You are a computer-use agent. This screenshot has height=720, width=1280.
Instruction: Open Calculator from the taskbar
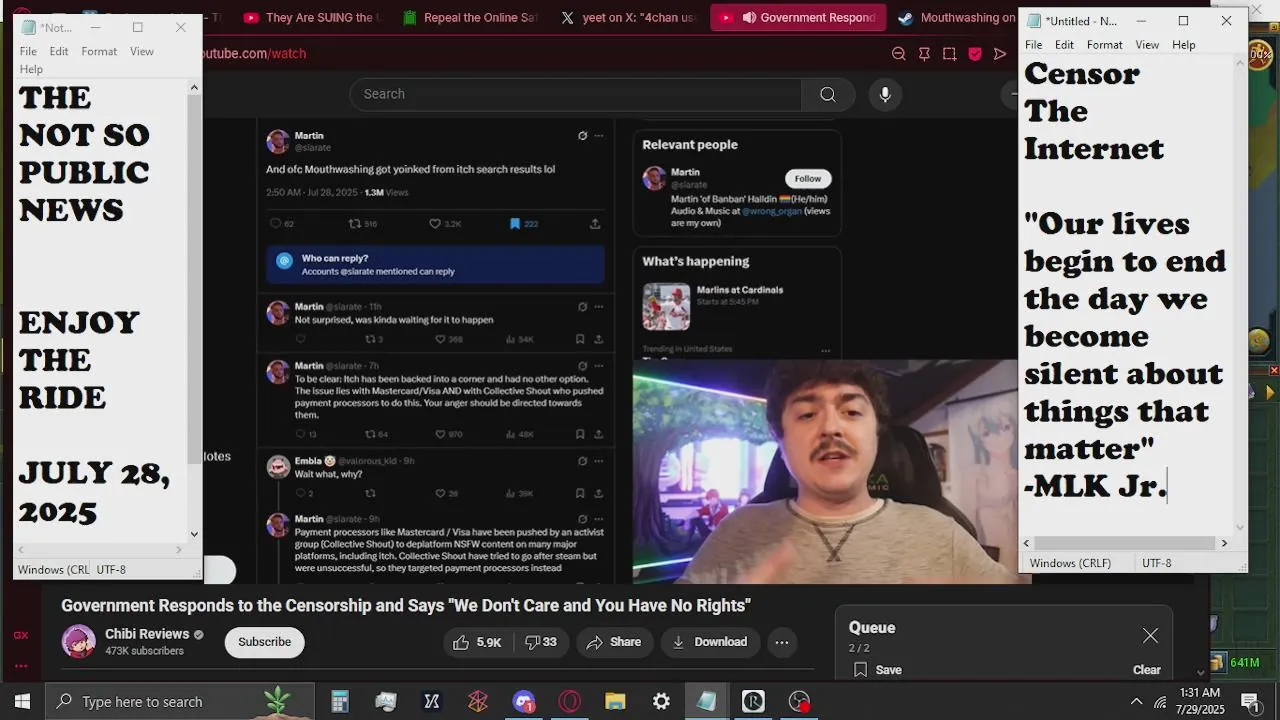tap(339, 701)
